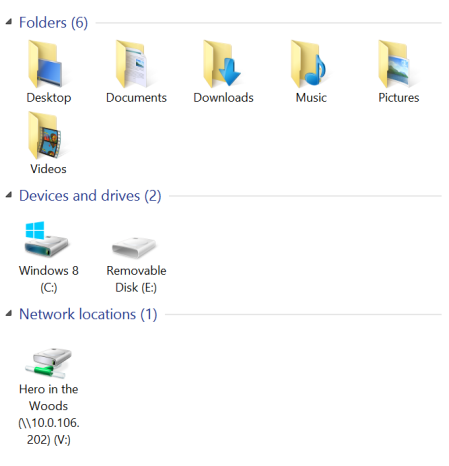Click the Windows 8 (C:) label text
This screenshot has width=449, height=466.
tap(49, 279)
